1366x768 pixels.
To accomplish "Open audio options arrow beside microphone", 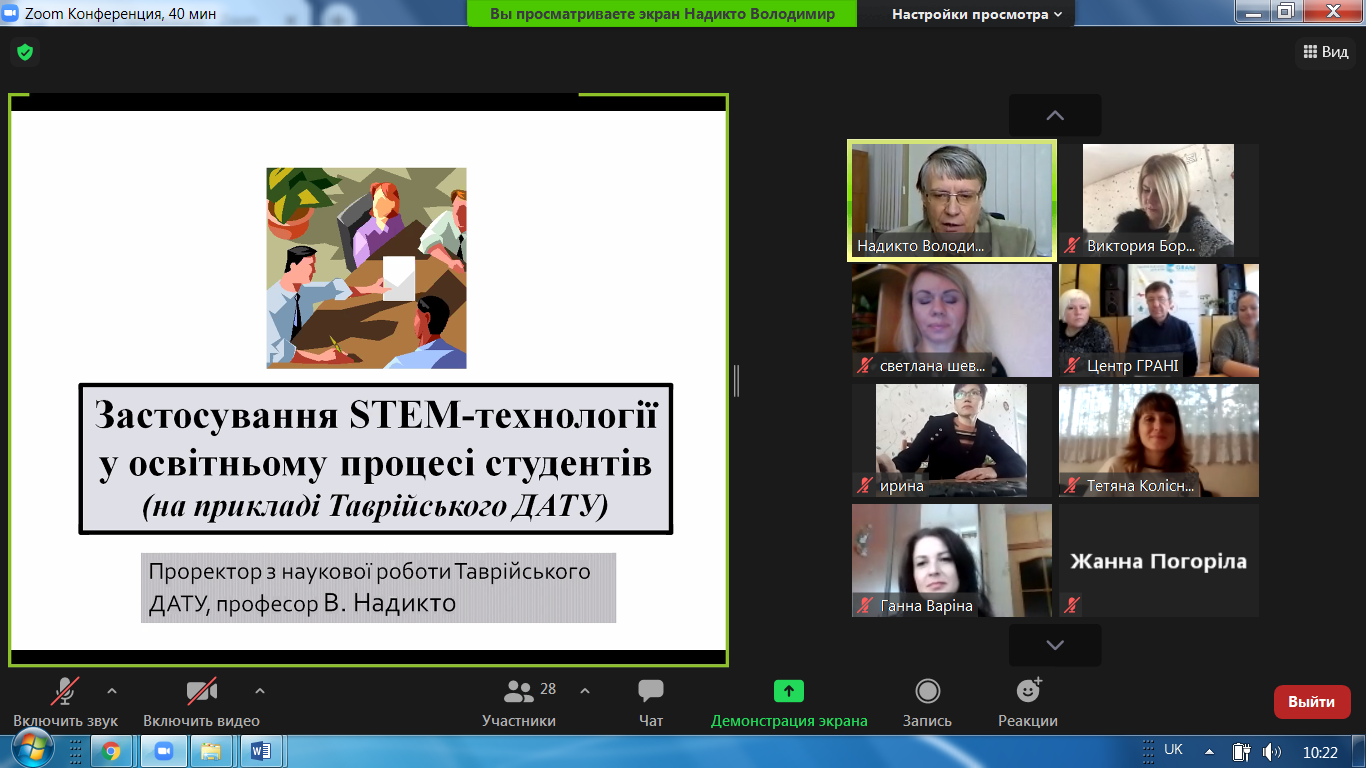I will (x=112, y=691).
